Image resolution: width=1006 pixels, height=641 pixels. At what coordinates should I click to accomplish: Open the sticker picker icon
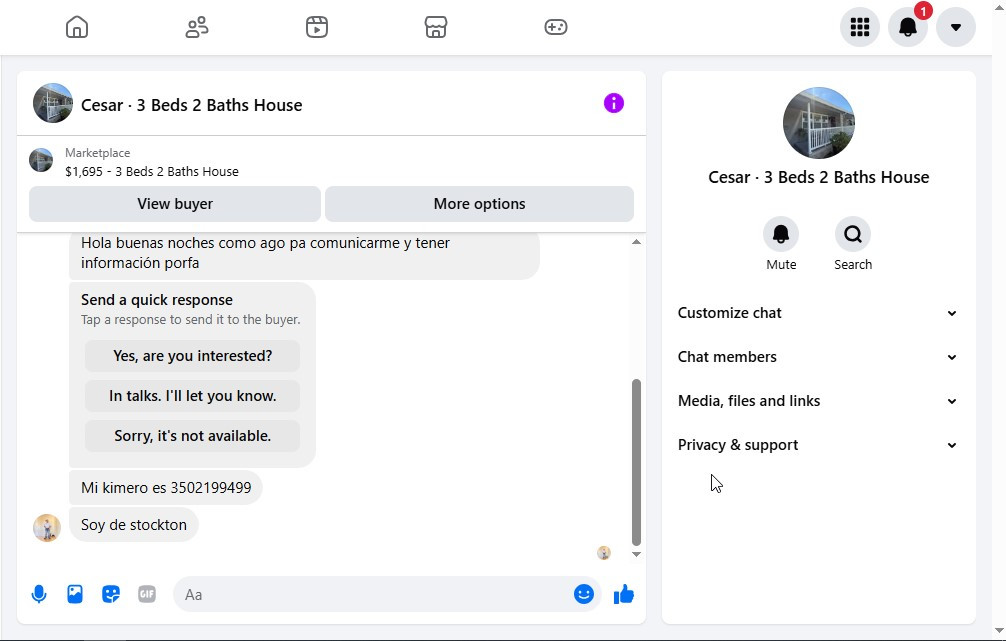(x=111, y=594)
